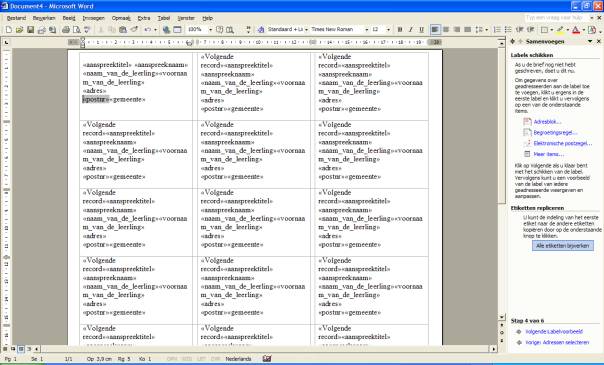This screenshot has width=604, height=365.
Task: Click the Open folder icon
Action: tap(19, 30)
